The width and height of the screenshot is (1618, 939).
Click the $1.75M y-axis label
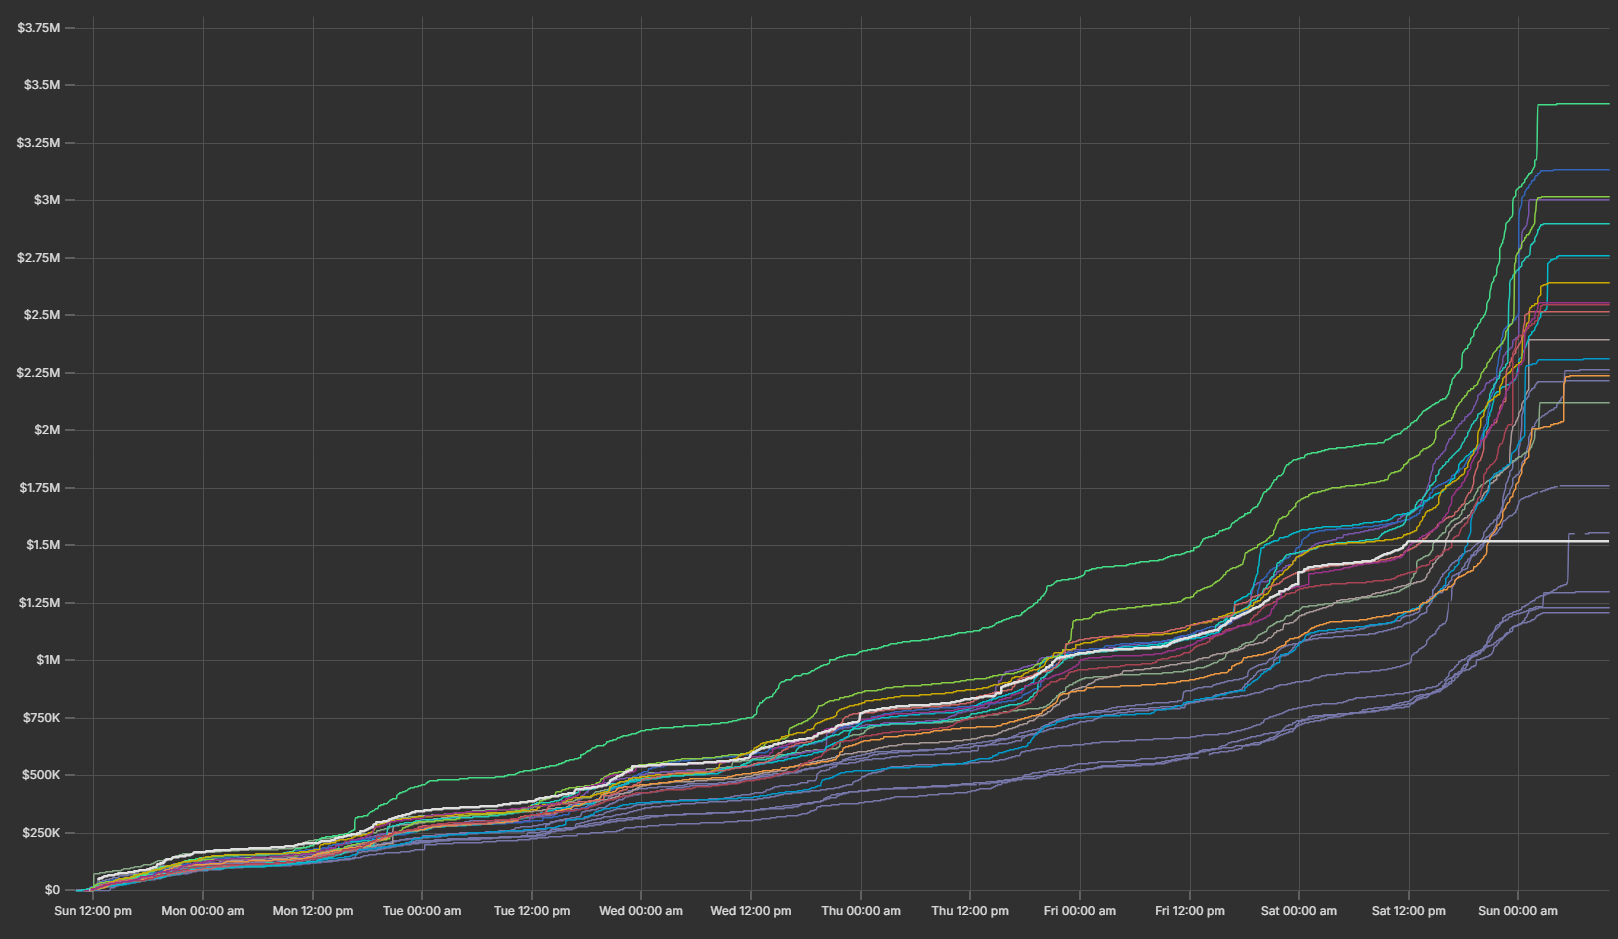tap(40, 488)
